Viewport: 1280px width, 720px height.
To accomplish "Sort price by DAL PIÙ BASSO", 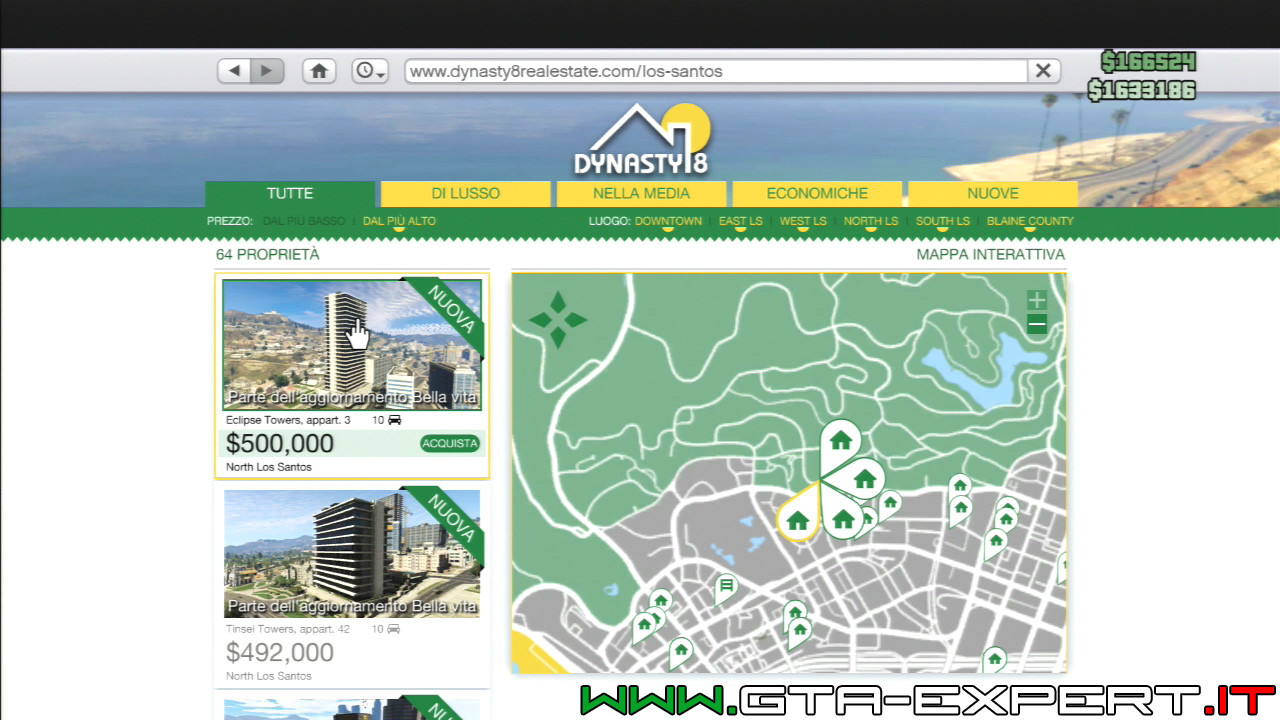I will pyautogui.click(x=304, y=221).
